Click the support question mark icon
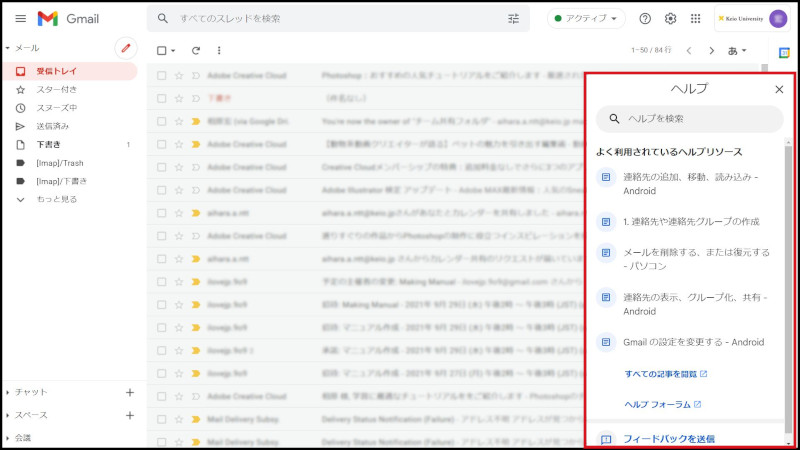This screenshot has height=450, width=800. click(645, 19)
